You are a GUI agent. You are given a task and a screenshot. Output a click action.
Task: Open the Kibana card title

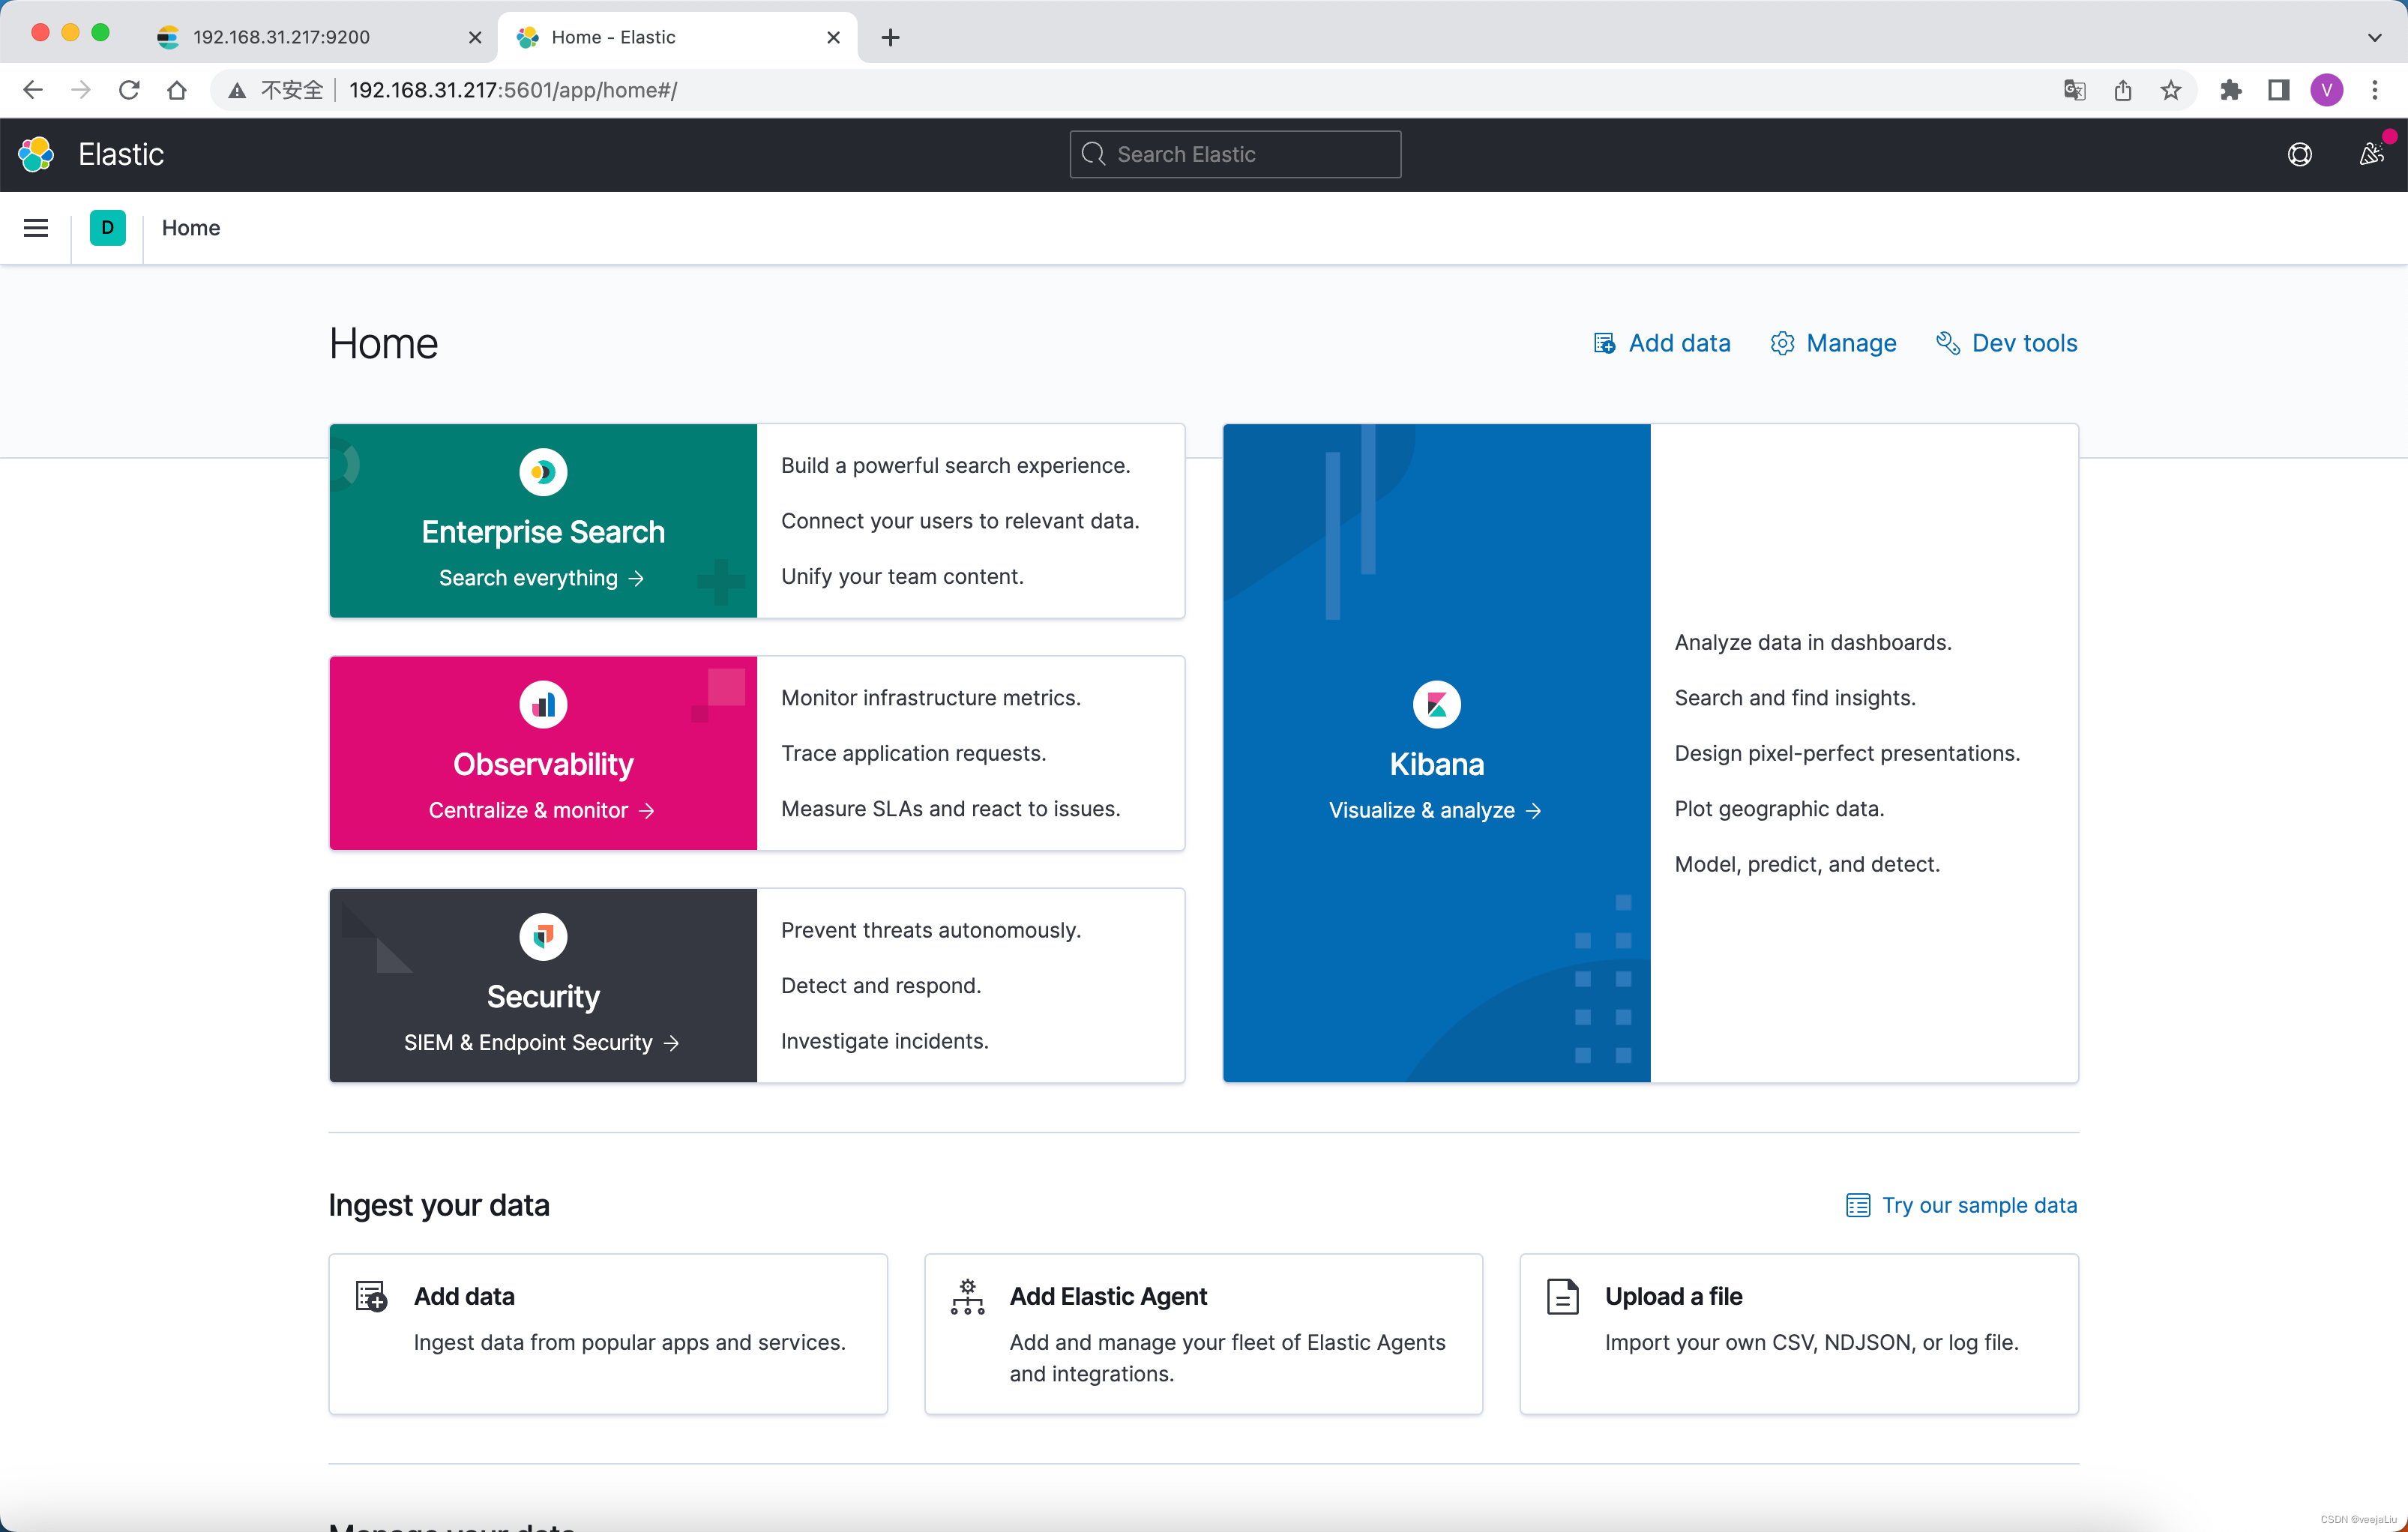pos(1436,764)
